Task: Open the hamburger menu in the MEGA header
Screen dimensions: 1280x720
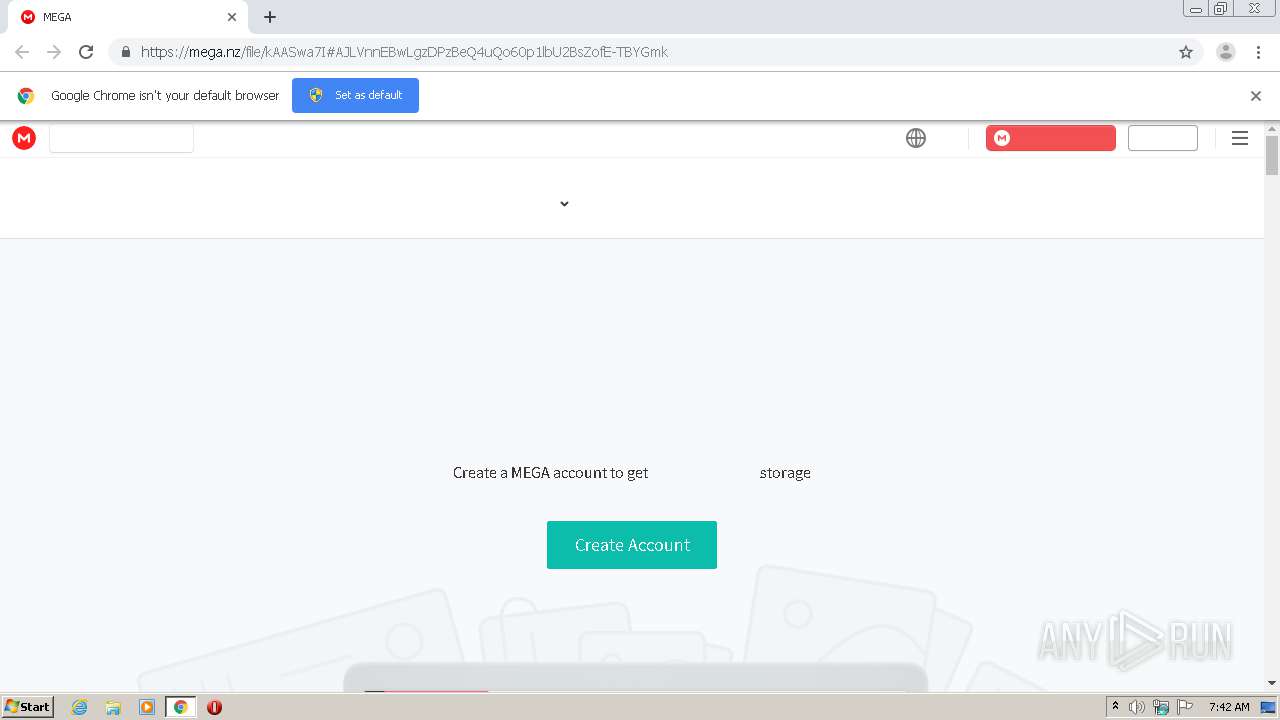Action: point(1240,138)
